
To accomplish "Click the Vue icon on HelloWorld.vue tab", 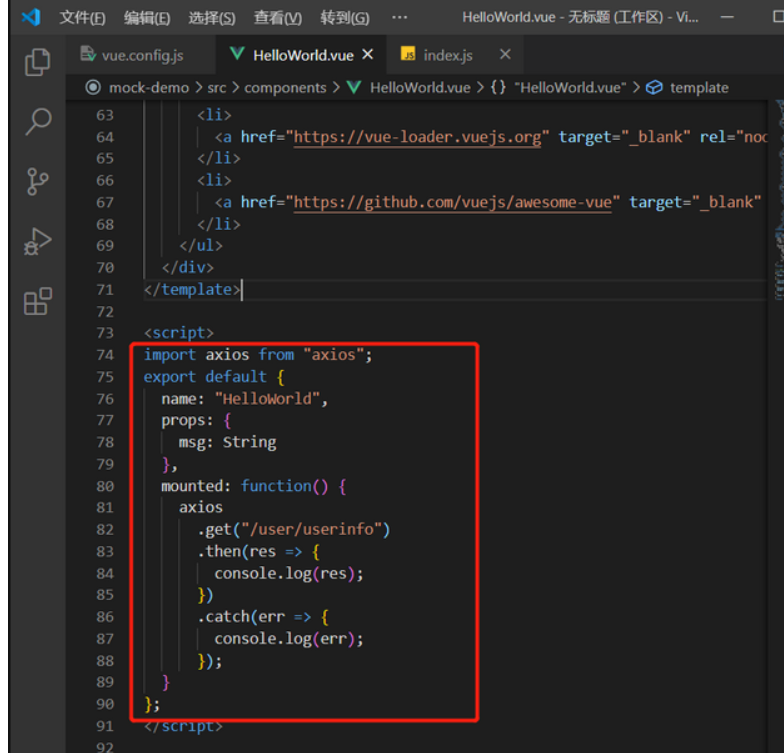I will [x=237, y=54].
